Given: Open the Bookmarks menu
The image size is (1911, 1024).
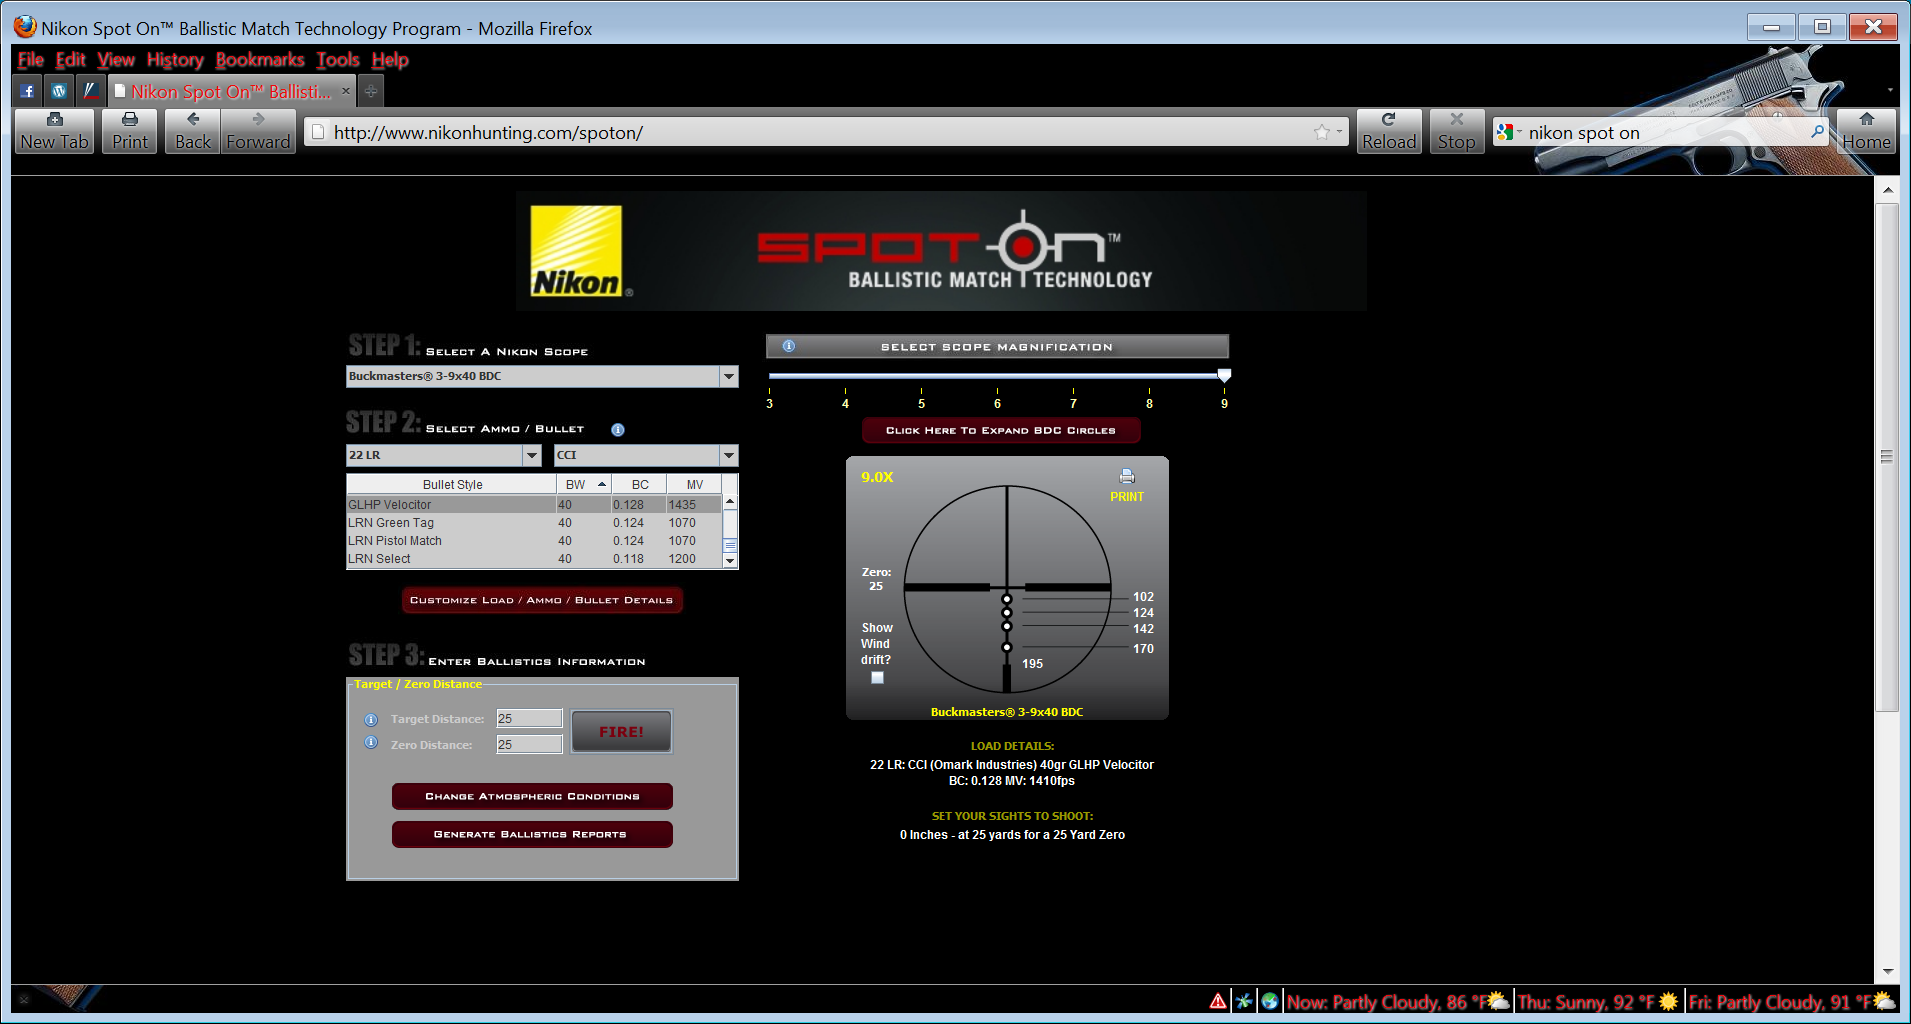Looking at the screenshot, I should coord(260,60).
